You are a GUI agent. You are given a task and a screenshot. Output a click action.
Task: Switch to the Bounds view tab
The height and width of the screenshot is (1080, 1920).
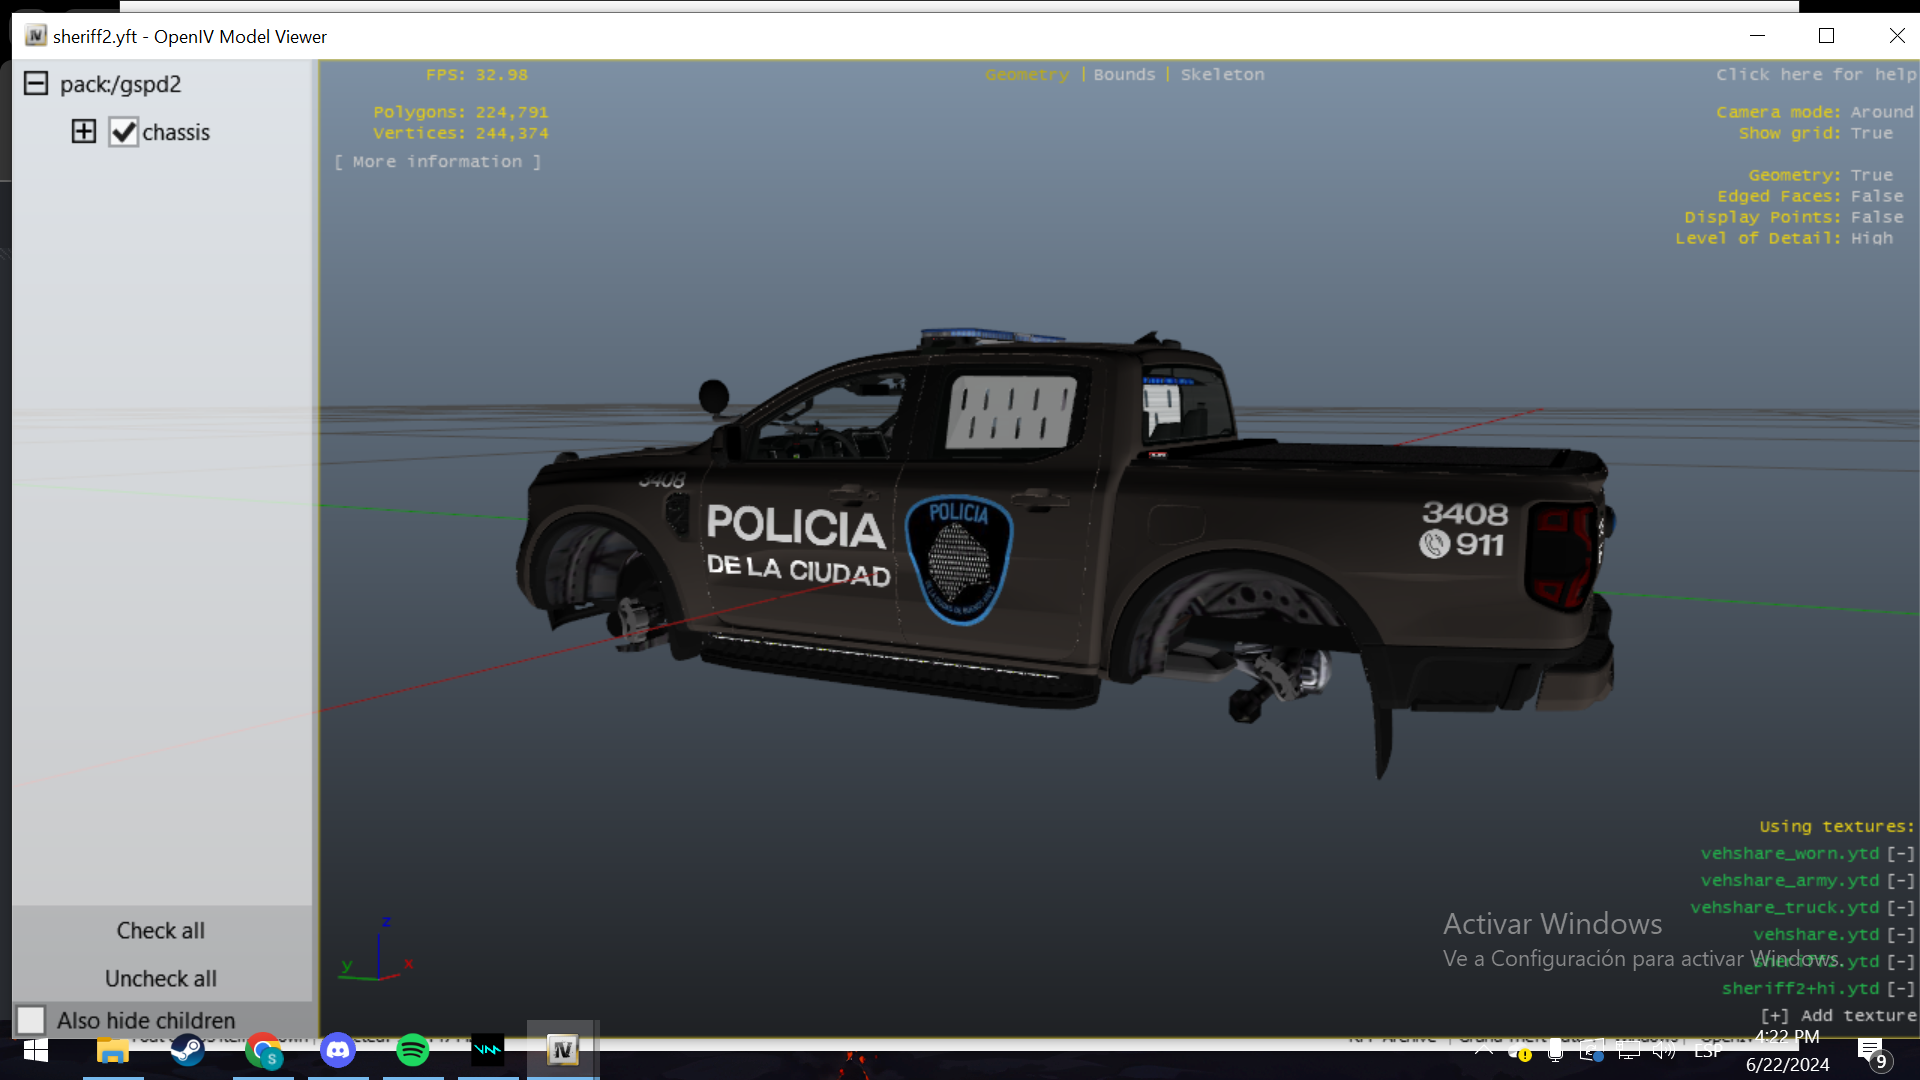click(x=1124, y=75)
